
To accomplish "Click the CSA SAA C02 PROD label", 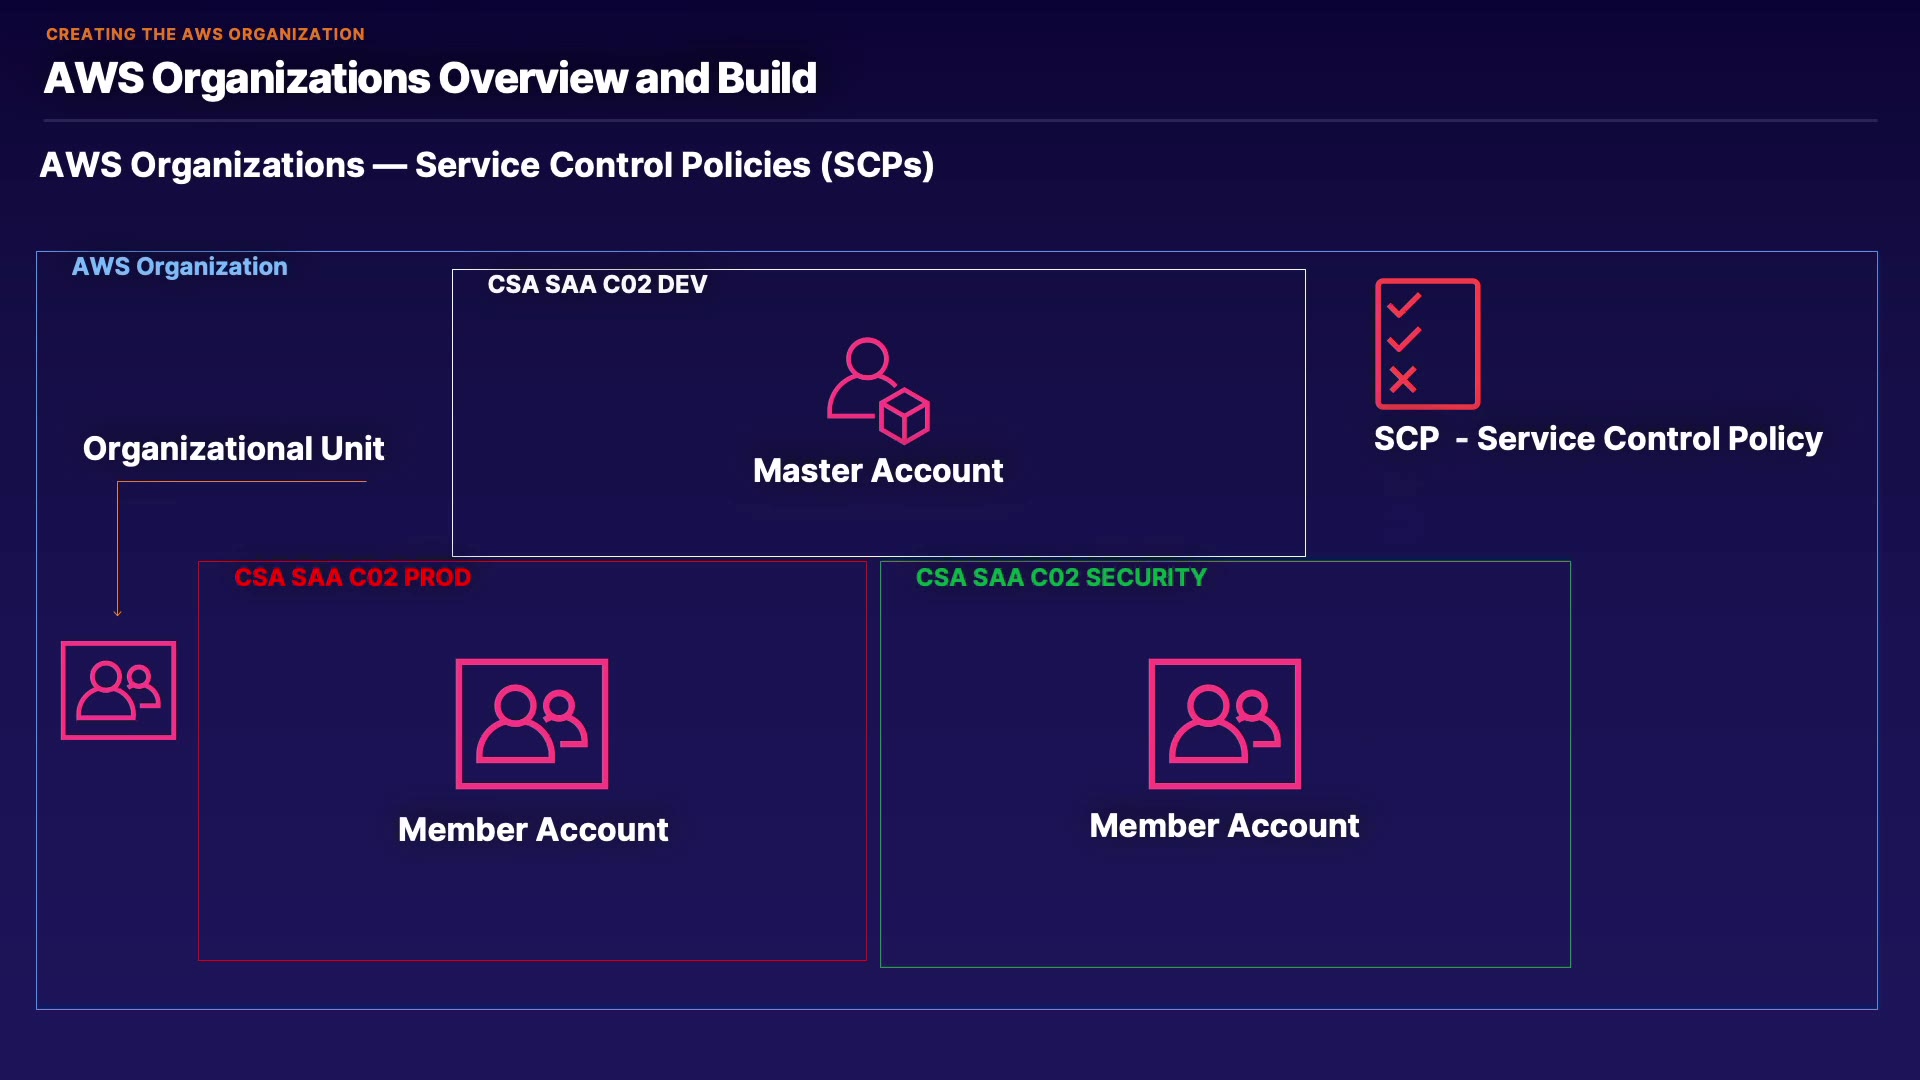I will point(352,578).
